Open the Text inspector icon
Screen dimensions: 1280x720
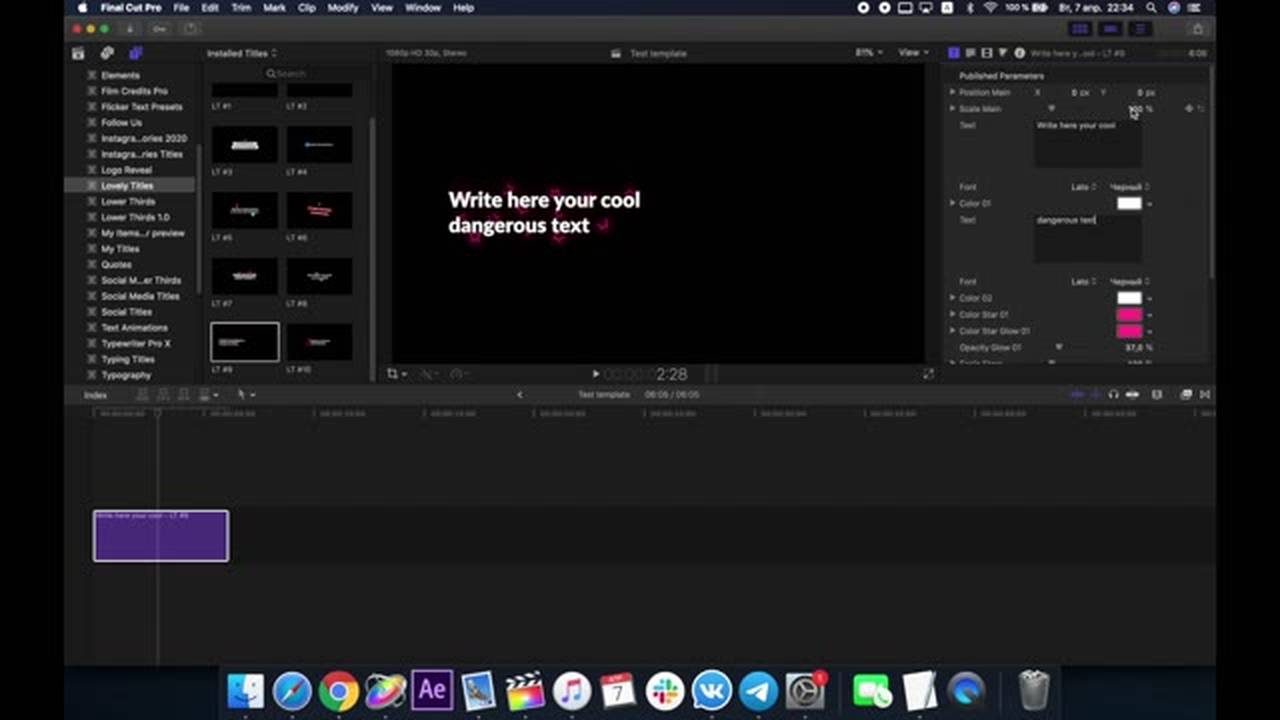[970, 53]
